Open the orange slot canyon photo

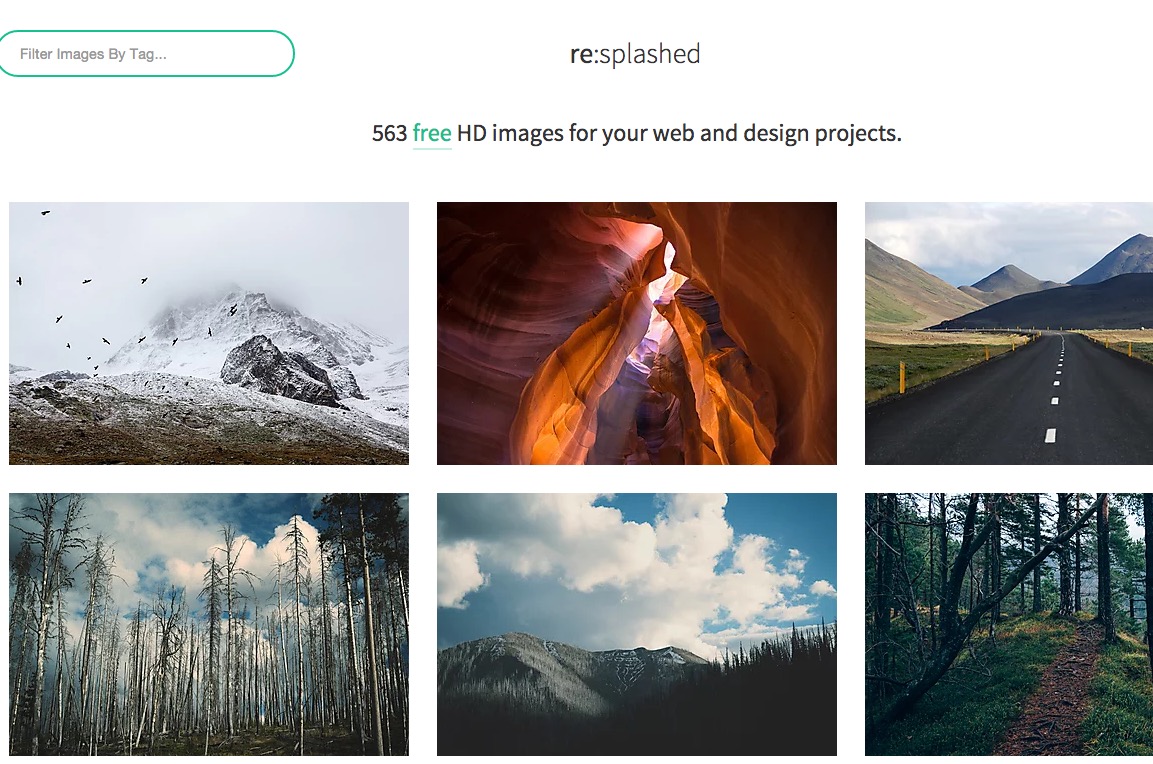click(x=637, y=333)
